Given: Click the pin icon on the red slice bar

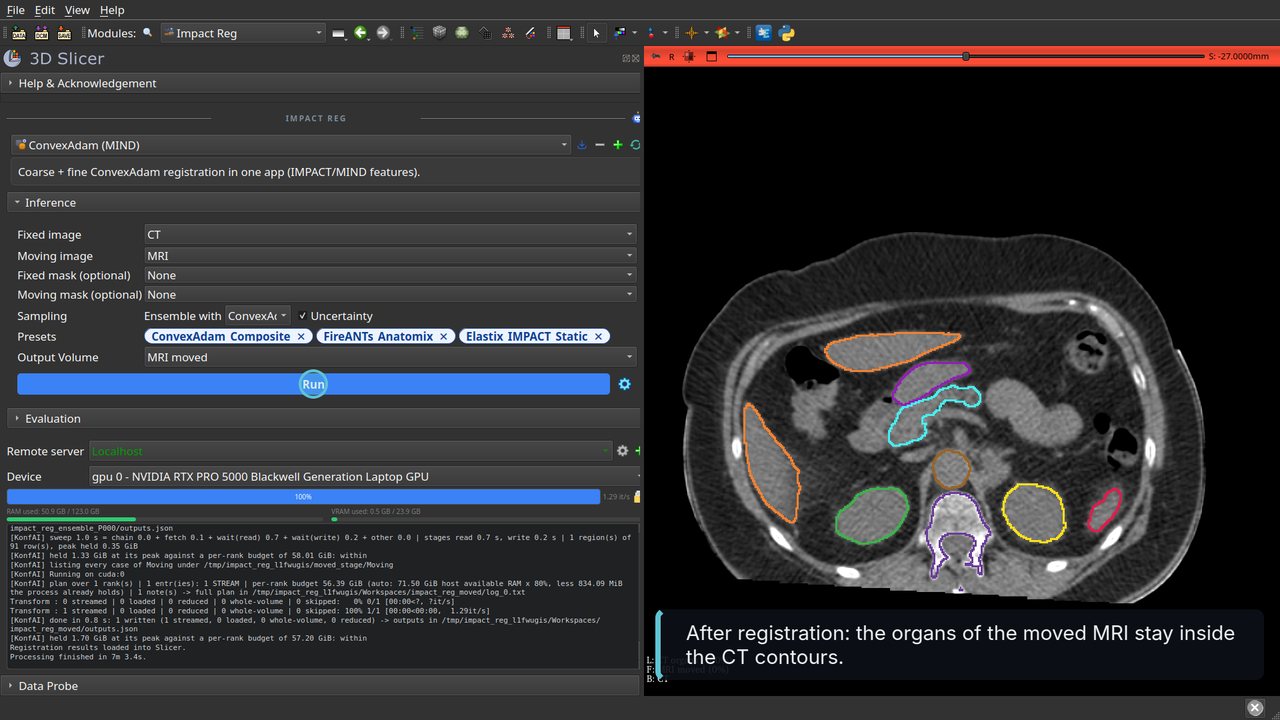Looking at the screenshot, I should tap(656, 57).
